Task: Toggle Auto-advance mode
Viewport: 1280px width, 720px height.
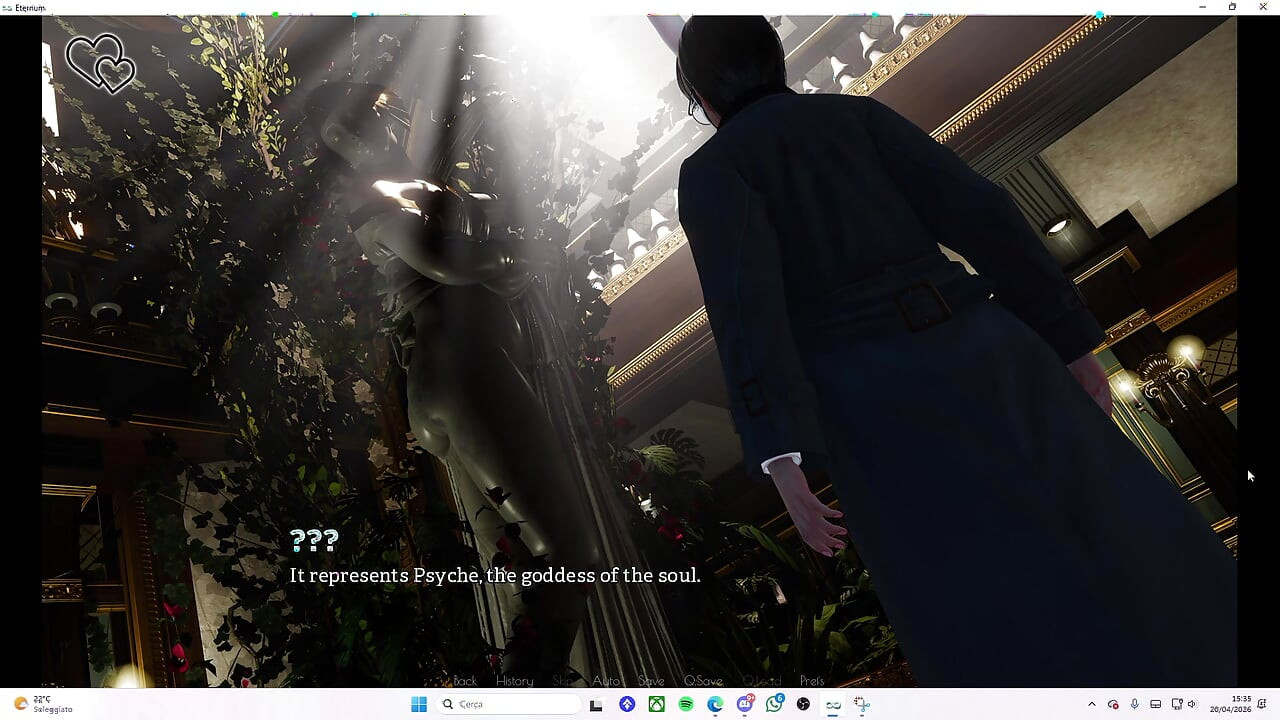Action: click(606, 681)
